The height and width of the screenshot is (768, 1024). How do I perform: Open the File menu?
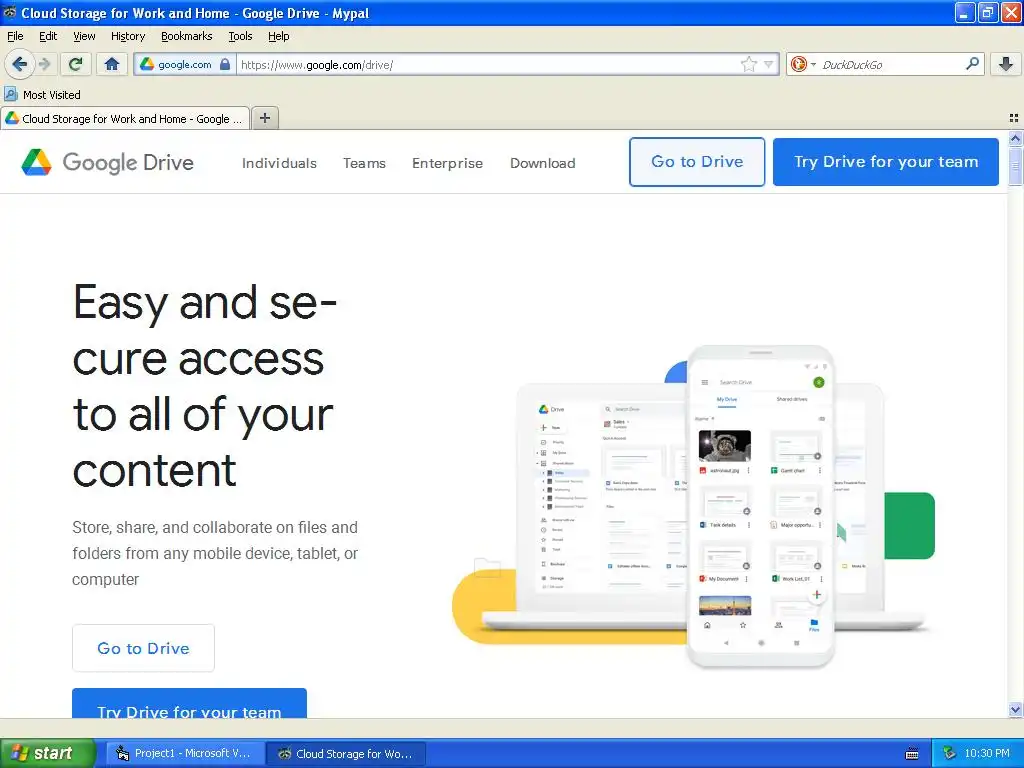(x=15, y=36)
